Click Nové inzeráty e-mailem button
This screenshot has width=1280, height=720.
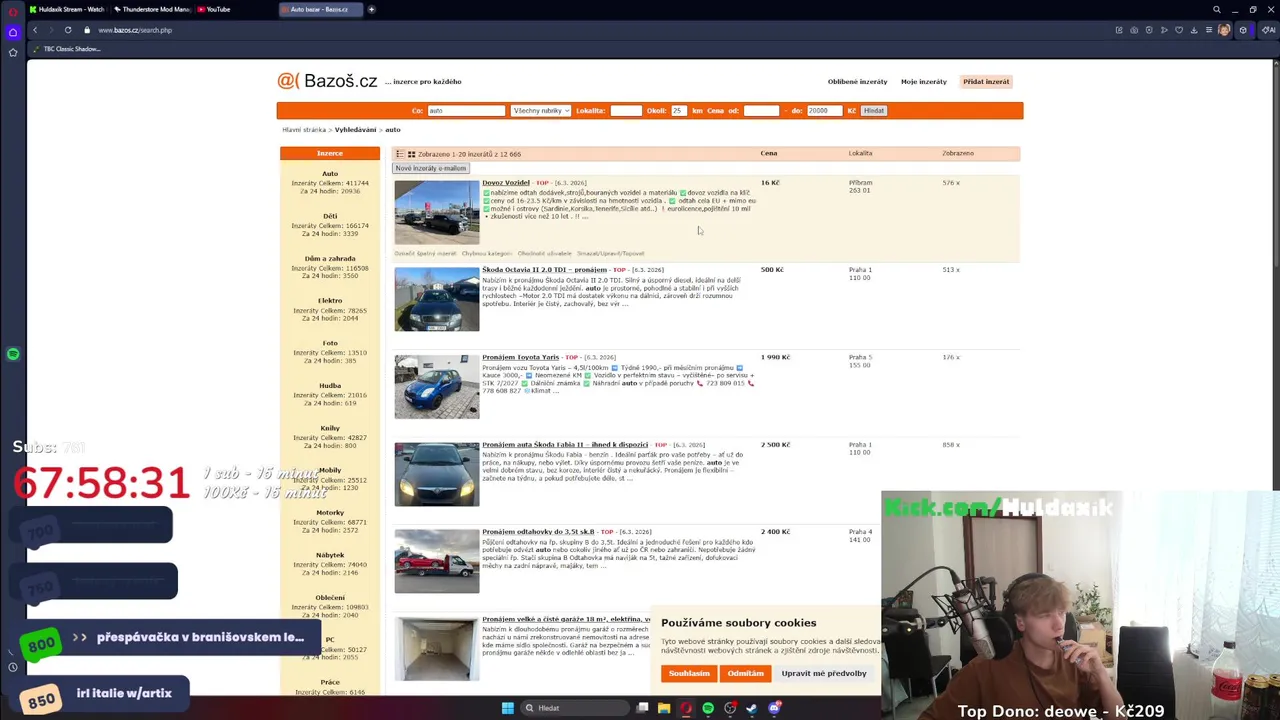[431, 168]
